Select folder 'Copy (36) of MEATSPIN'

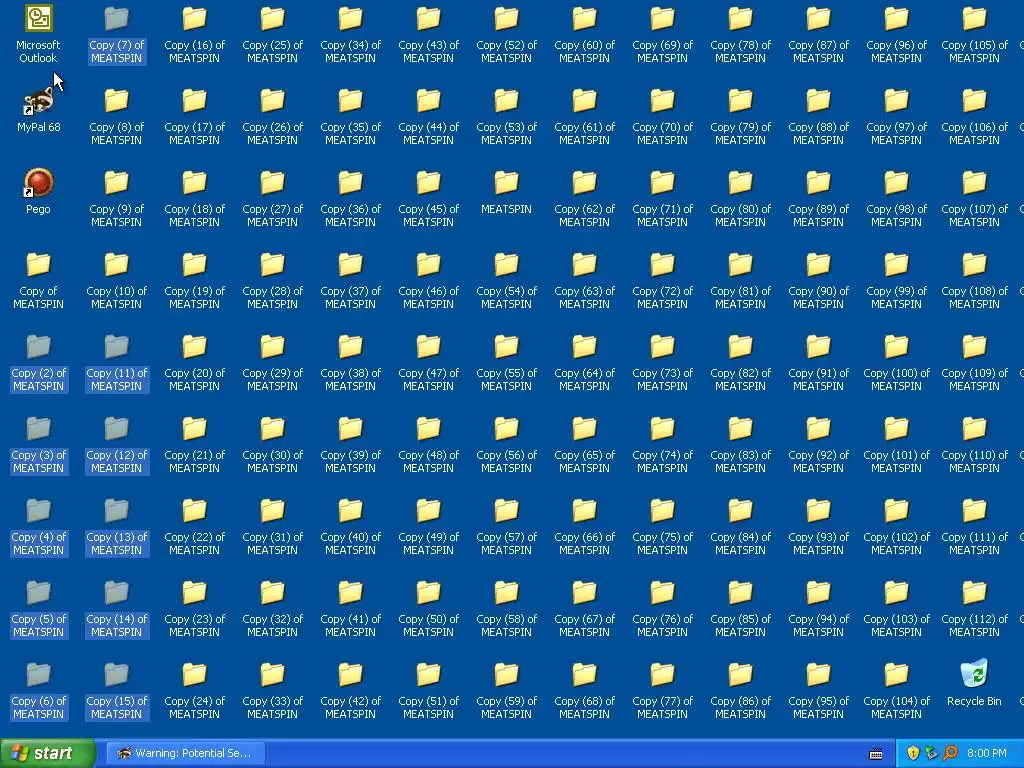click(350, 198)
